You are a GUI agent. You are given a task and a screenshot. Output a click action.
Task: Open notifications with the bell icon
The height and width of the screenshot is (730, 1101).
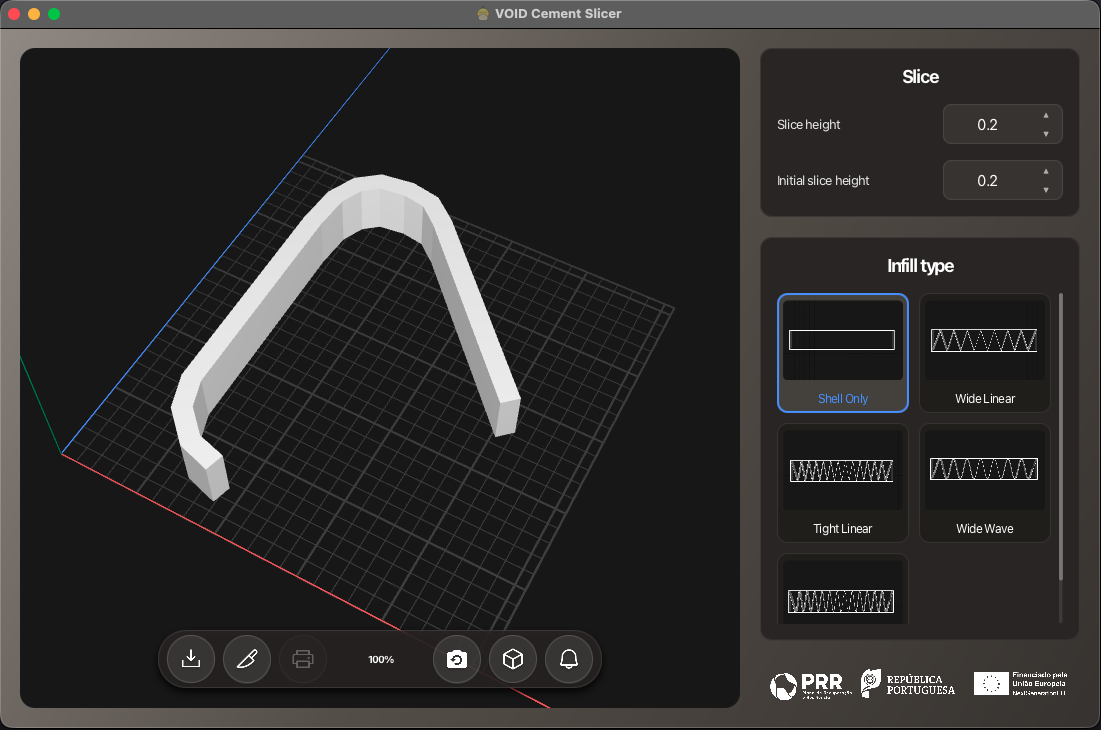coord(569,659)
